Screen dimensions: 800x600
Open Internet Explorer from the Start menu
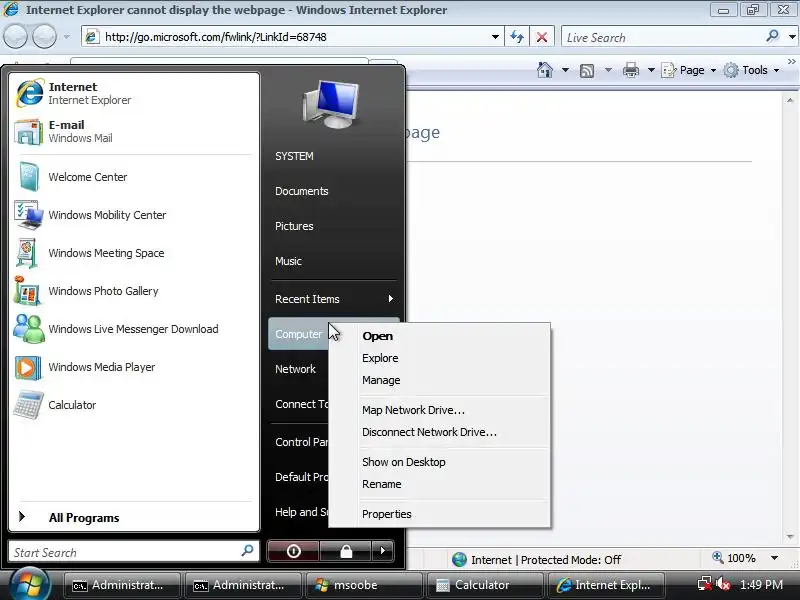pos(134,93)
